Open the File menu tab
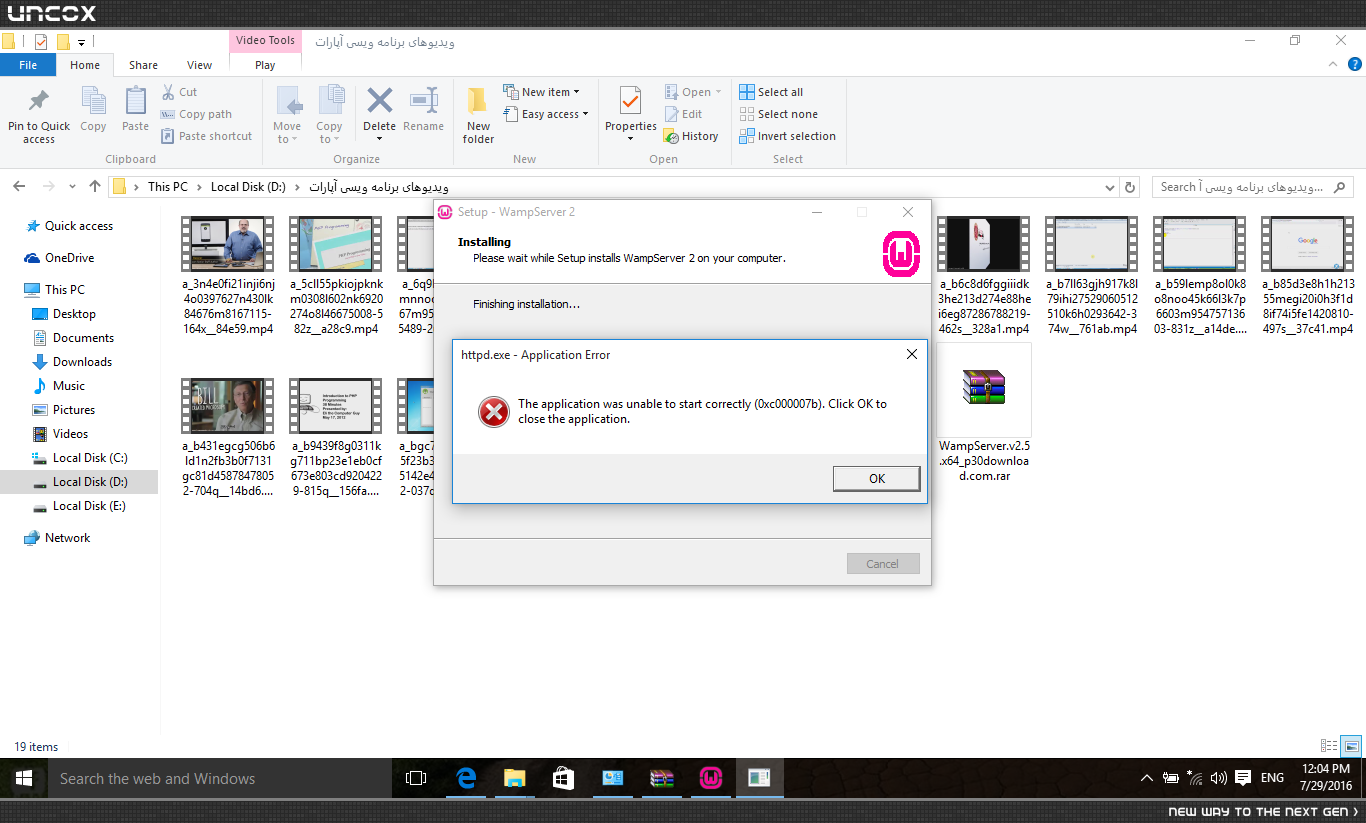The height and width of the screenshot is (823, 1366). [x=28, y=65]
